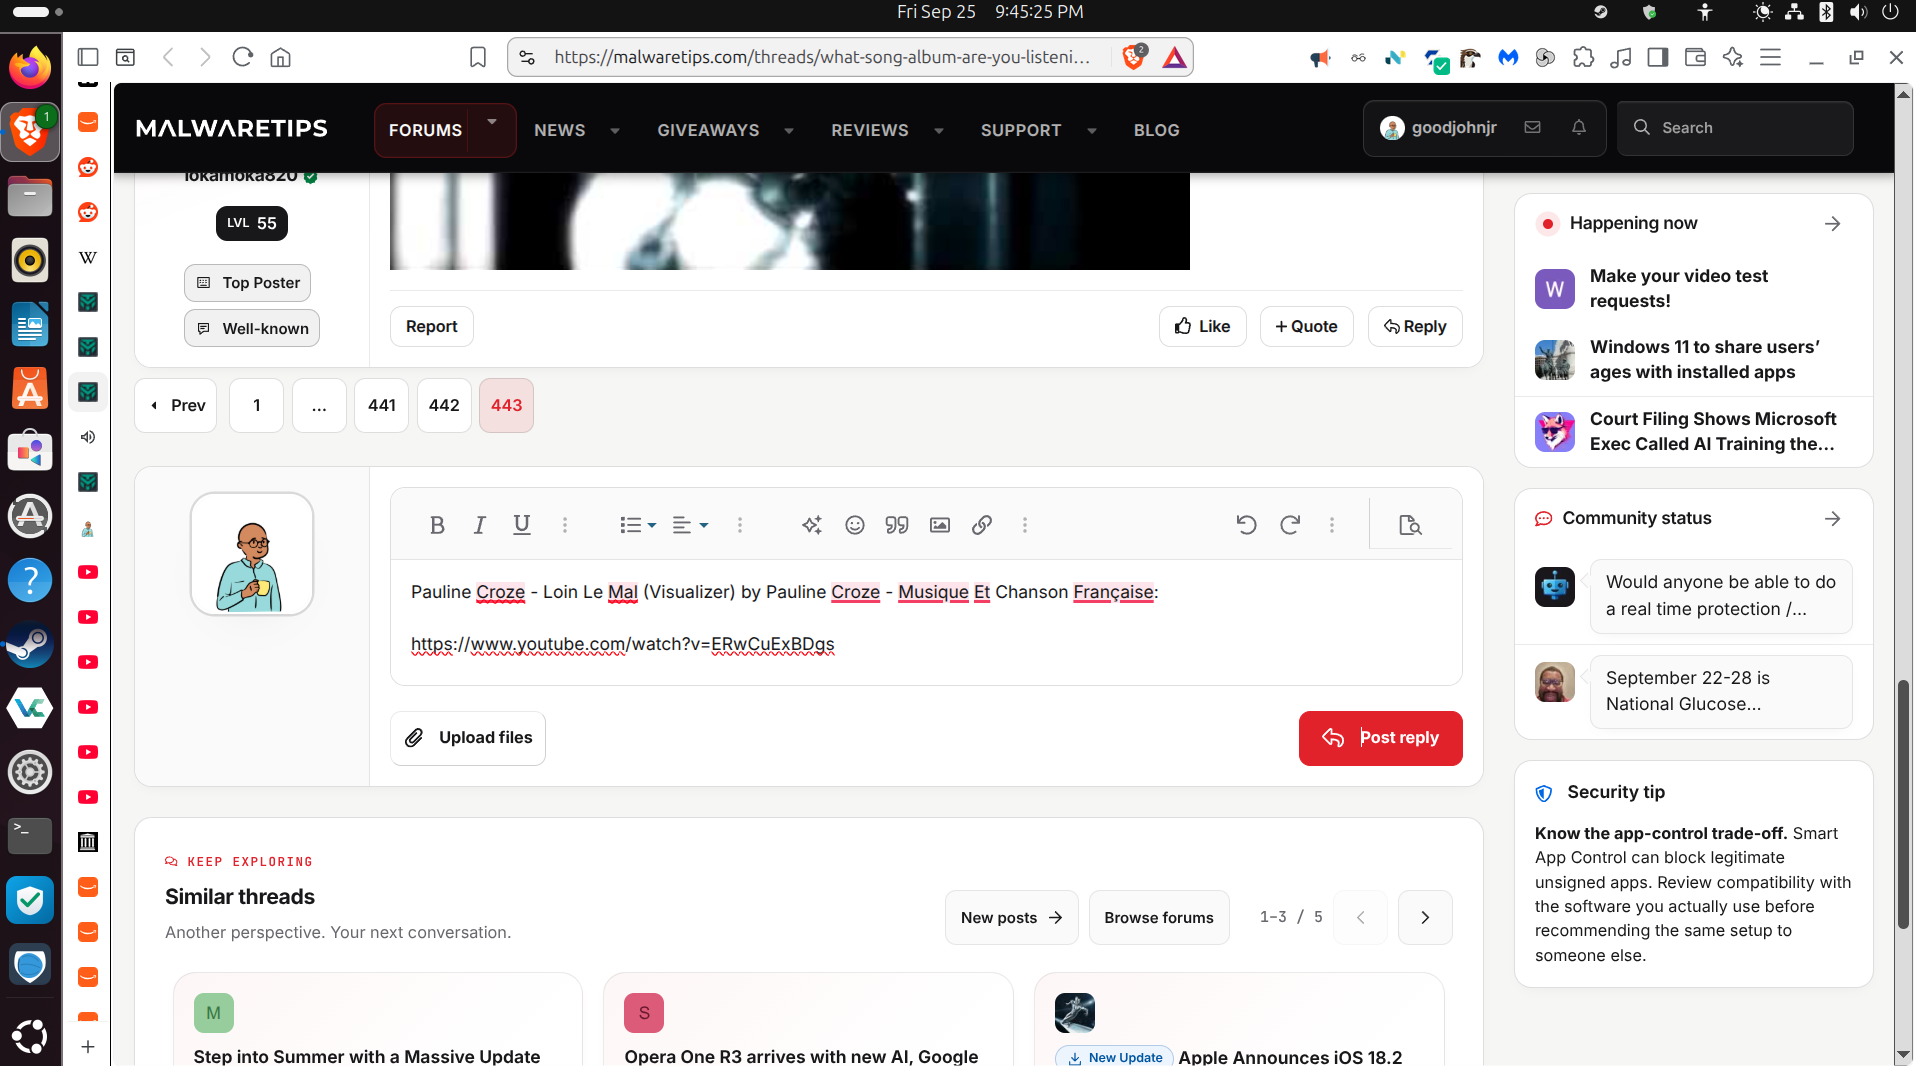Open the text alignment dropdown
The image size is (1916, 1066).
pos(690,525)
